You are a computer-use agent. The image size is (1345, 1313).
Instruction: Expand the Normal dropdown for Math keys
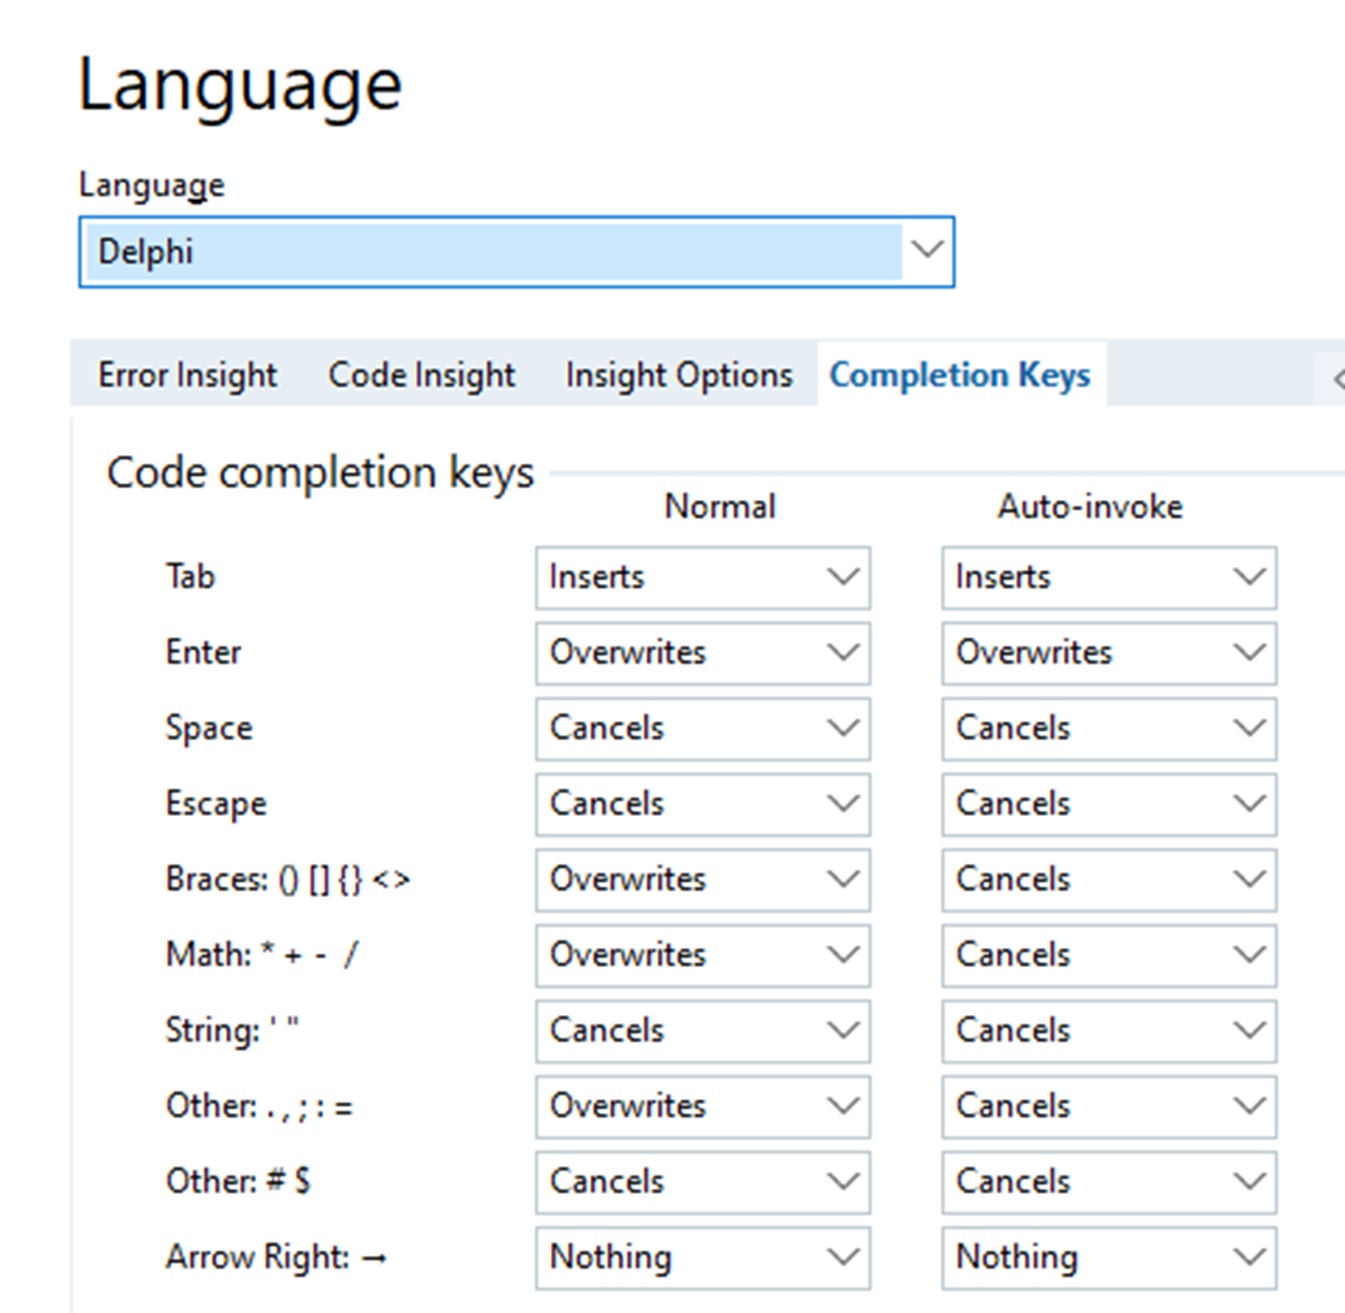[702, 955]
